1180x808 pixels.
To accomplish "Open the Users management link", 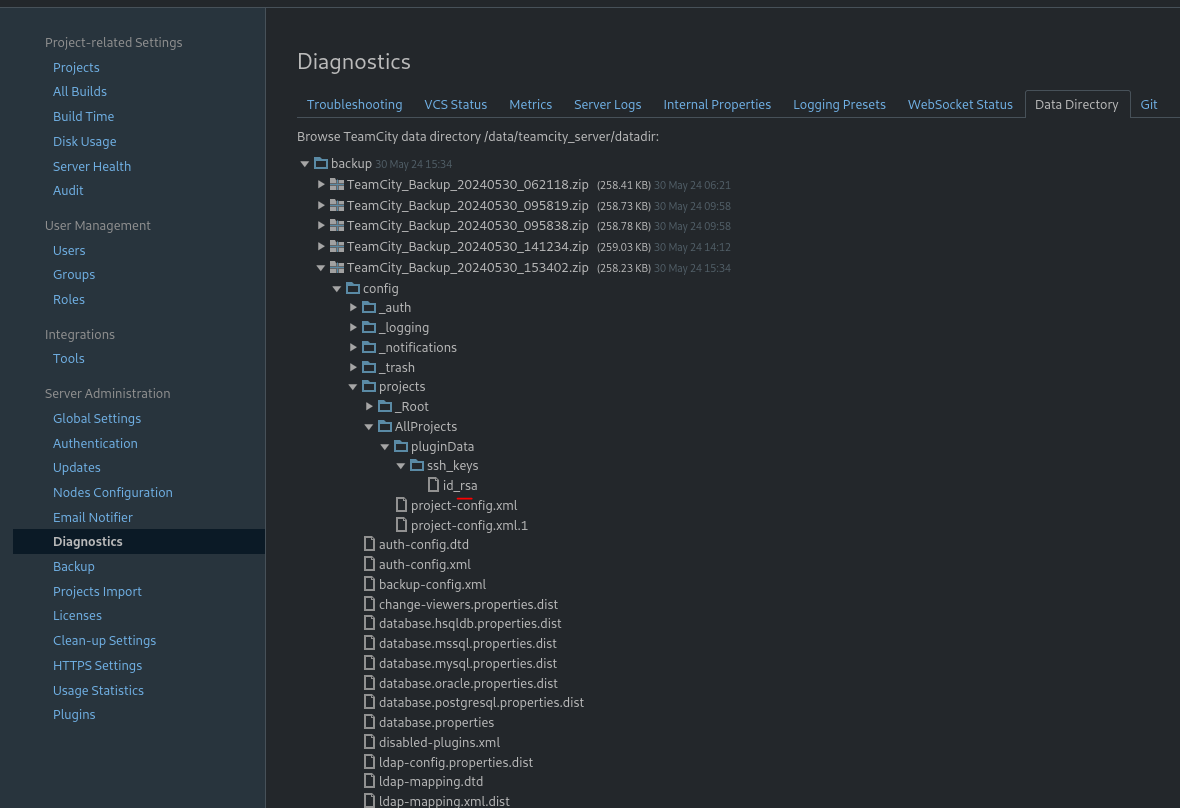I will click(x=69, y=250).
